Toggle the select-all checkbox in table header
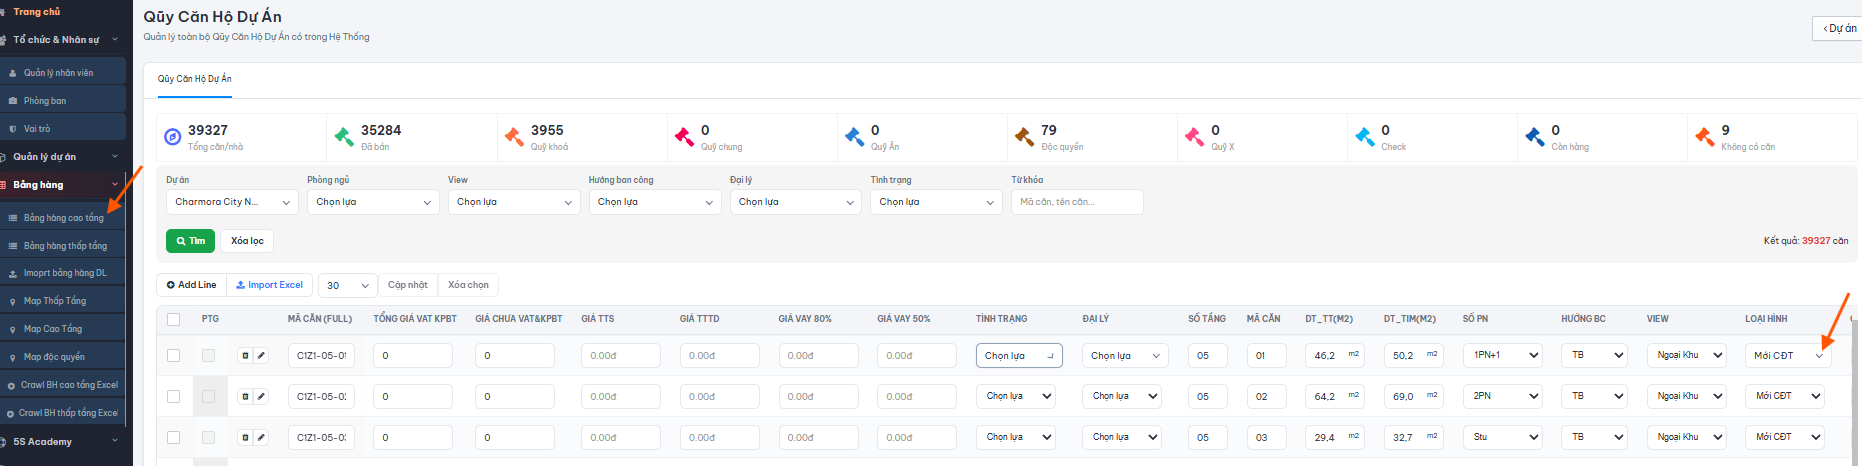Image resolution: width=1862 pixels, height=466 pixels. [173, 319]
